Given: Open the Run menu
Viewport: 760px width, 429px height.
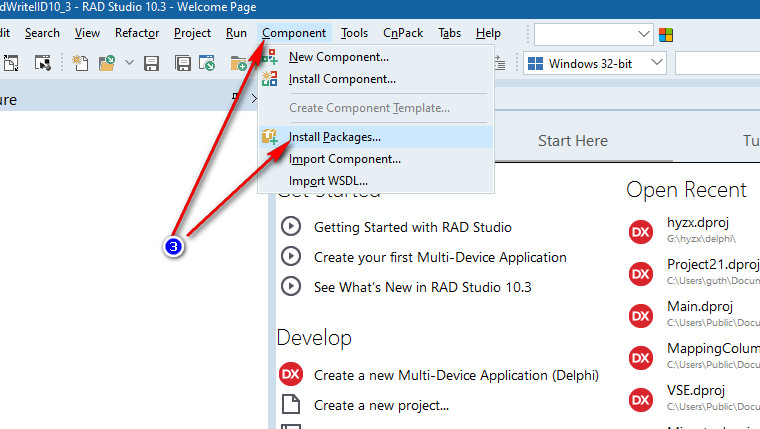Looking at the screenshot, I should (x=236, y=33).
